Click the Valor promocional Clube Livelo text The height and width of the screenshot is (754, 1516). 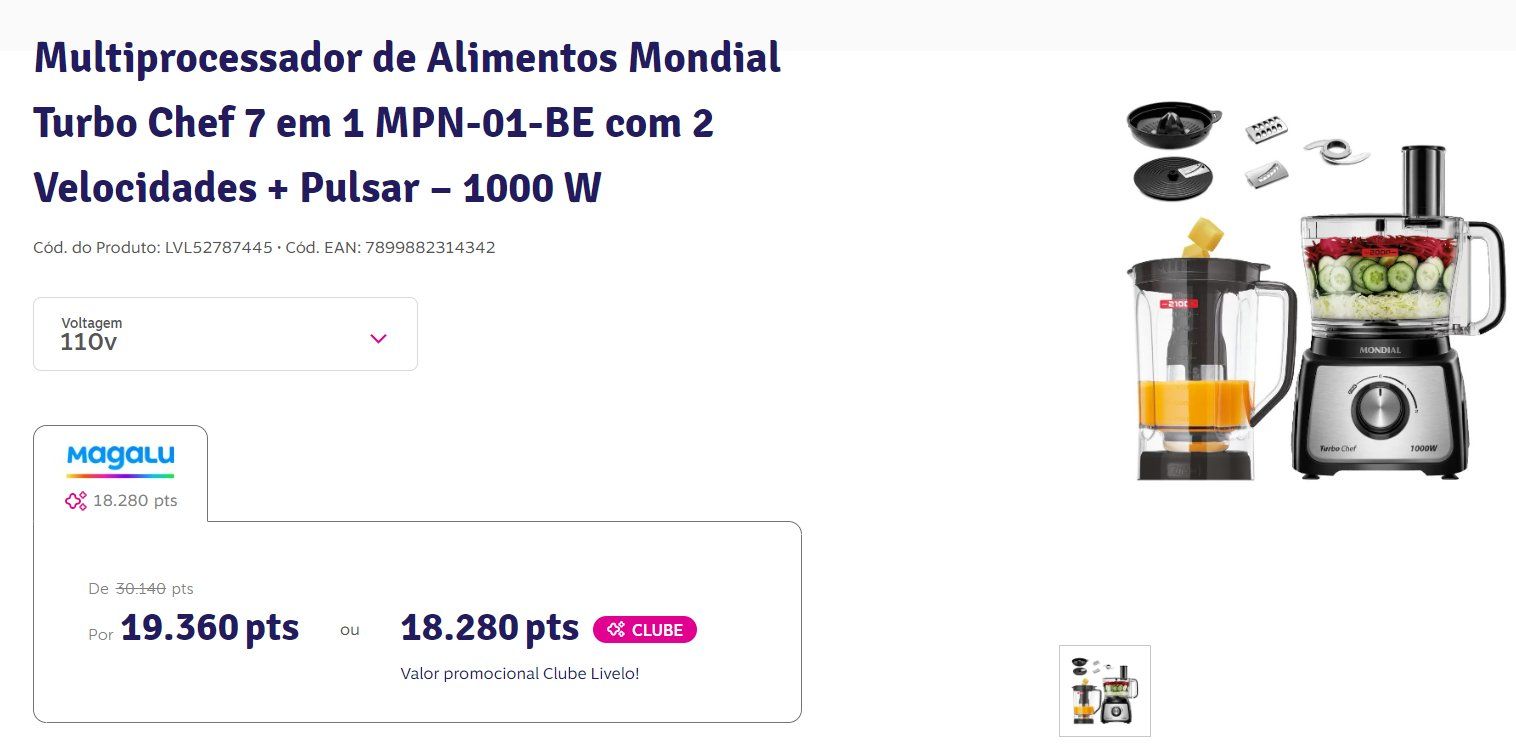tap(520, 674)
